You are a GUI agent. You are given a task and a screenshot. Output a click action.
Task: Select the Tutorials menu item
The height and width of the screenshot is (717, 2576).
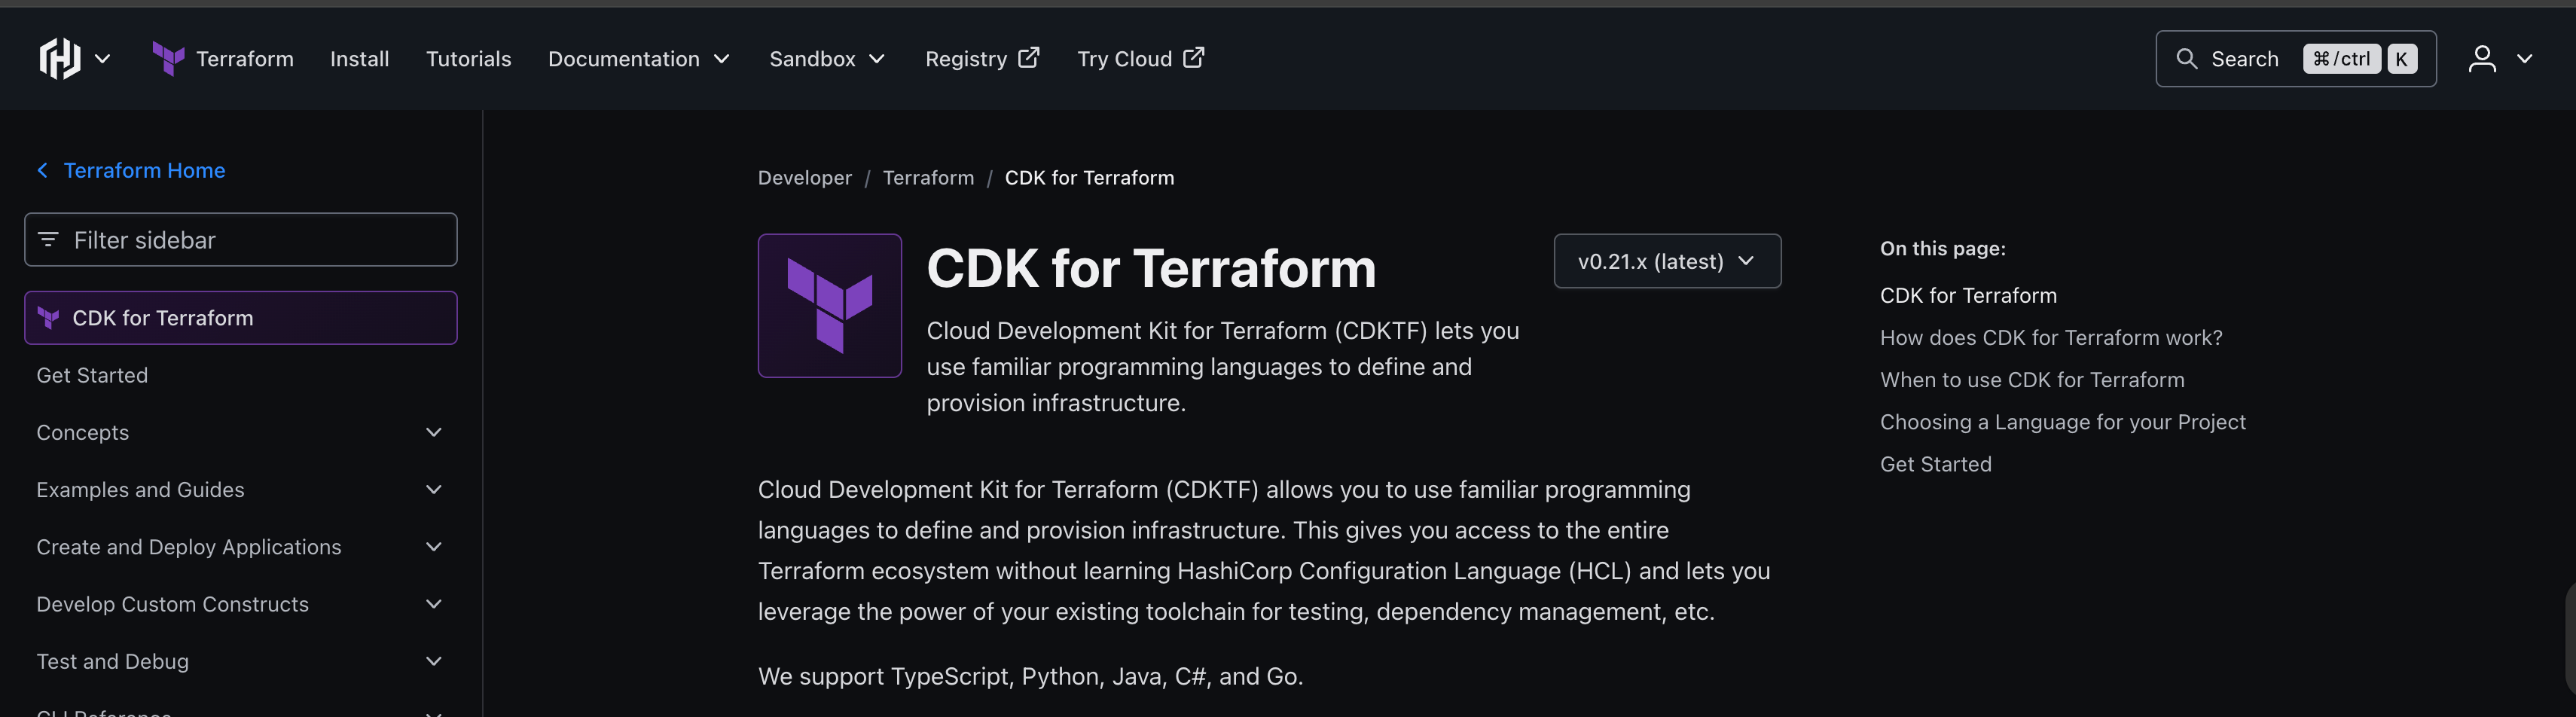click(468, 58)
